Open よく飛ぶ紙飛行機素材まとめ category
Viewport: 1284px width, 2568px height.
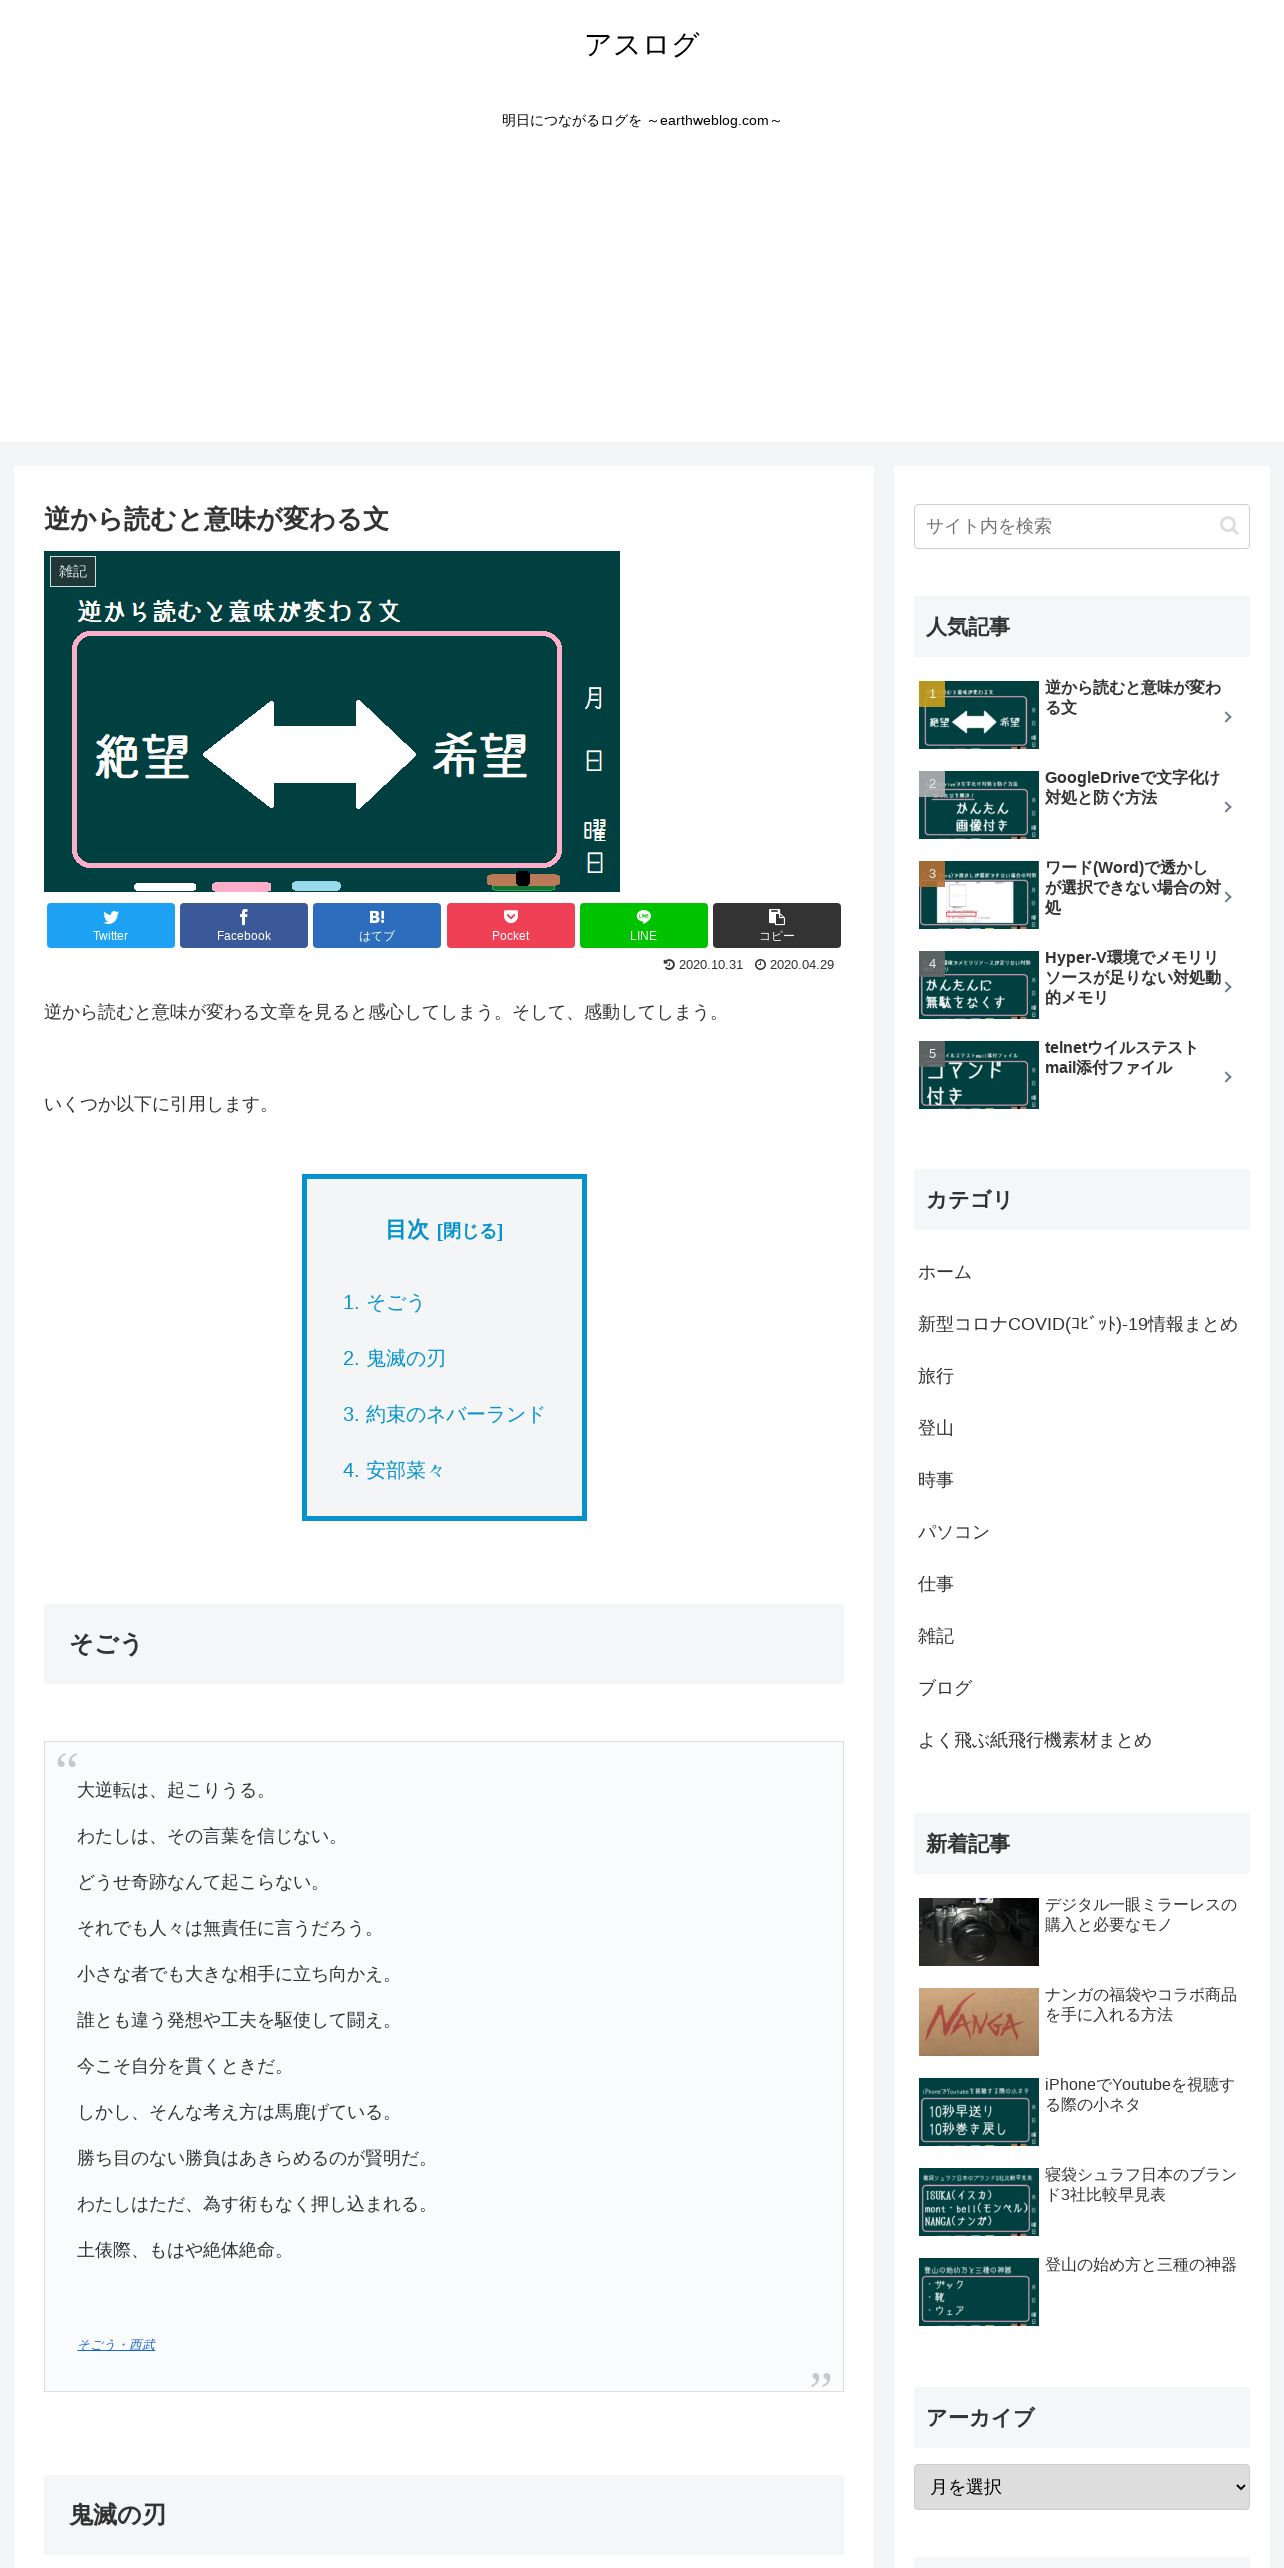click(1035, 1740)
